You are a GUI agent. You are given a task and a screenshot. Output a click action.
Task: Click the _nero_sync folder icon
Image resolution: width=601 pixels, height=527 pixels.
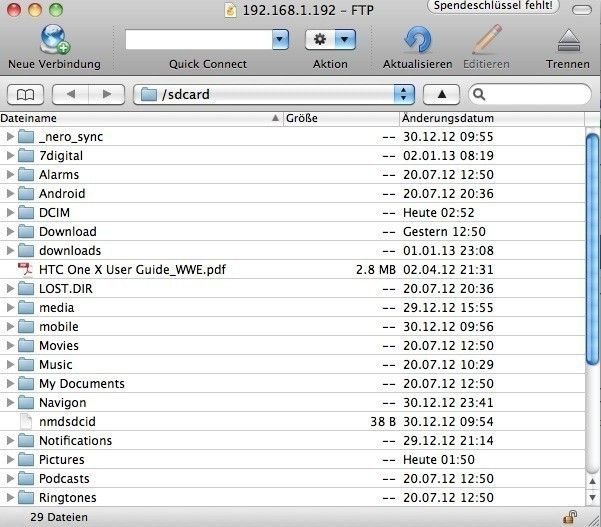click(26, 136)
